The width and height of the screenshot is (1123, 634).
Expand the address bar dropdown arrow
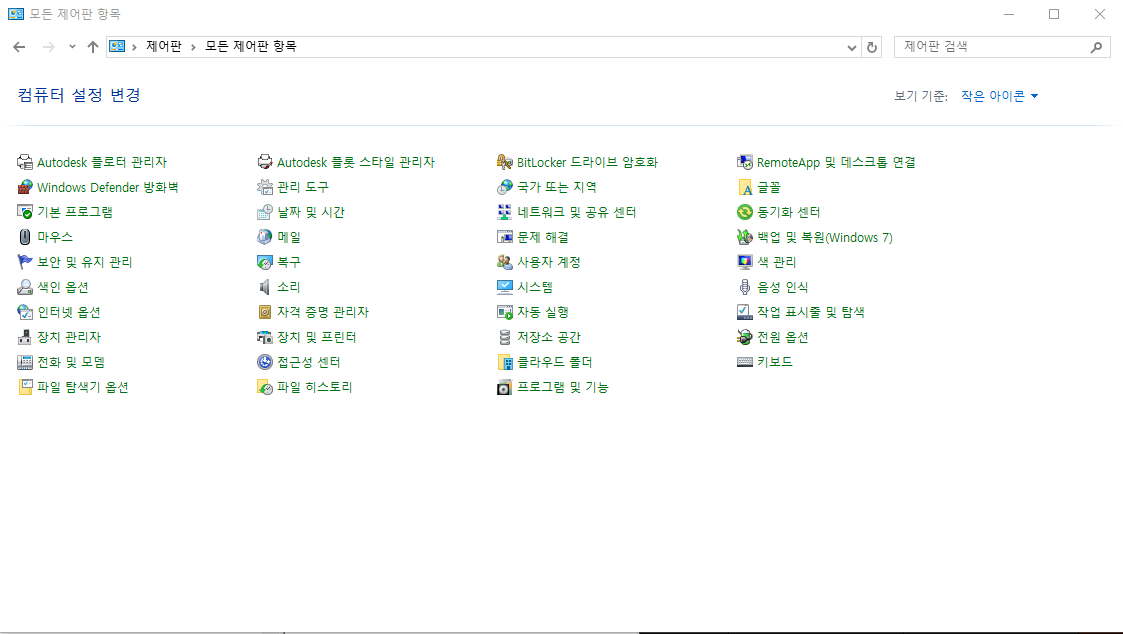[x=851, y=46]
